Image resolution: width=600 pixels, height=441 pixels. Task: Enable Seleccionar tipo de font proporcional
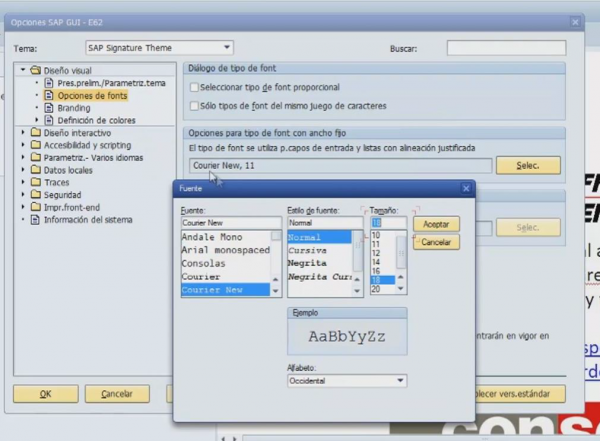(x=194, y=87)
